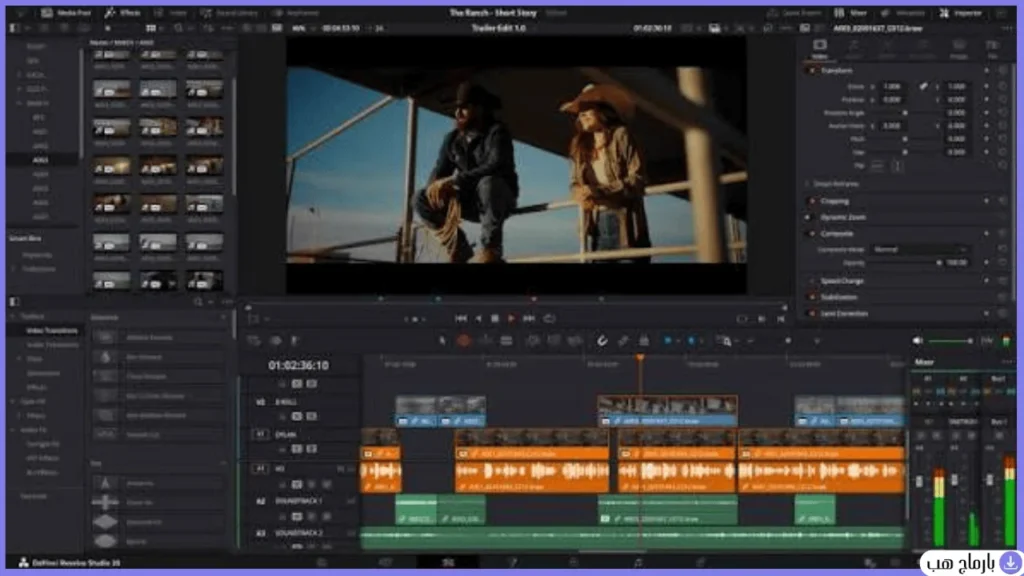
Task: Collapse the Dissolve transitions group
Action: pyautogui.click(x=223, y=317)
